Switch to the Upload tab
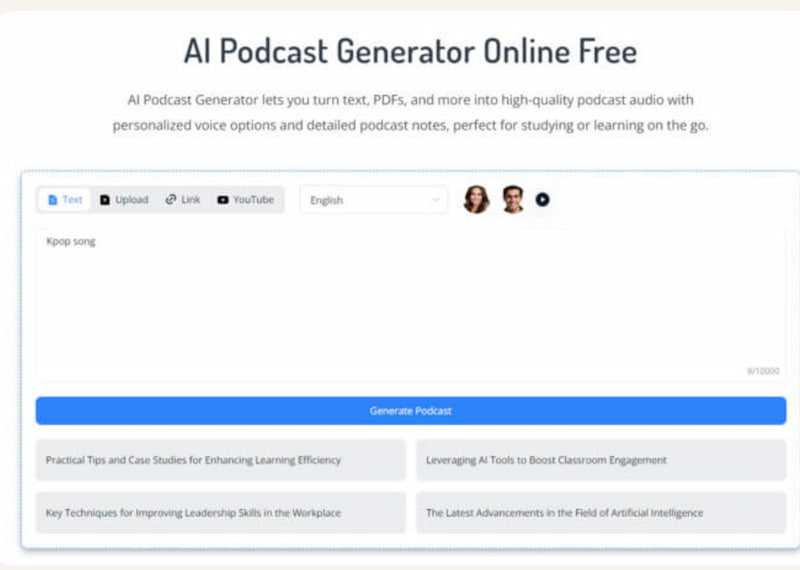Viewport: 800px width, 570px height. point(124,200)
